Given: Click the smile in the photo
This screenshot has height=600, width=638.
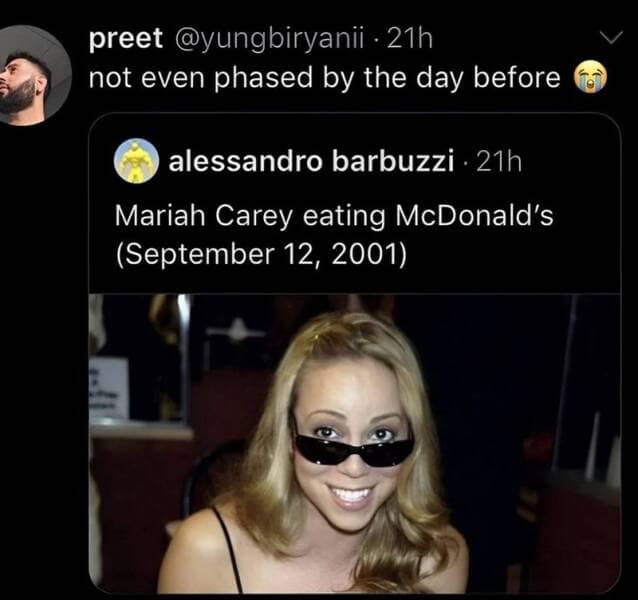Looking at the screenshot, I should (x=352, y=494).
